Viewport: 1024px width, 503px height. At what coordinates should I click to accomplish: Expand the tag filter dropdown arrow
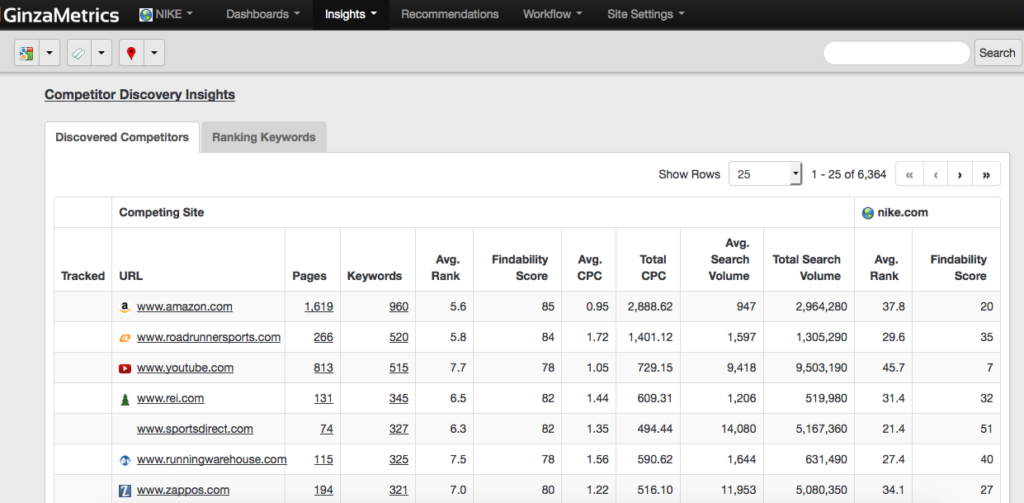(x=102, y=54)
